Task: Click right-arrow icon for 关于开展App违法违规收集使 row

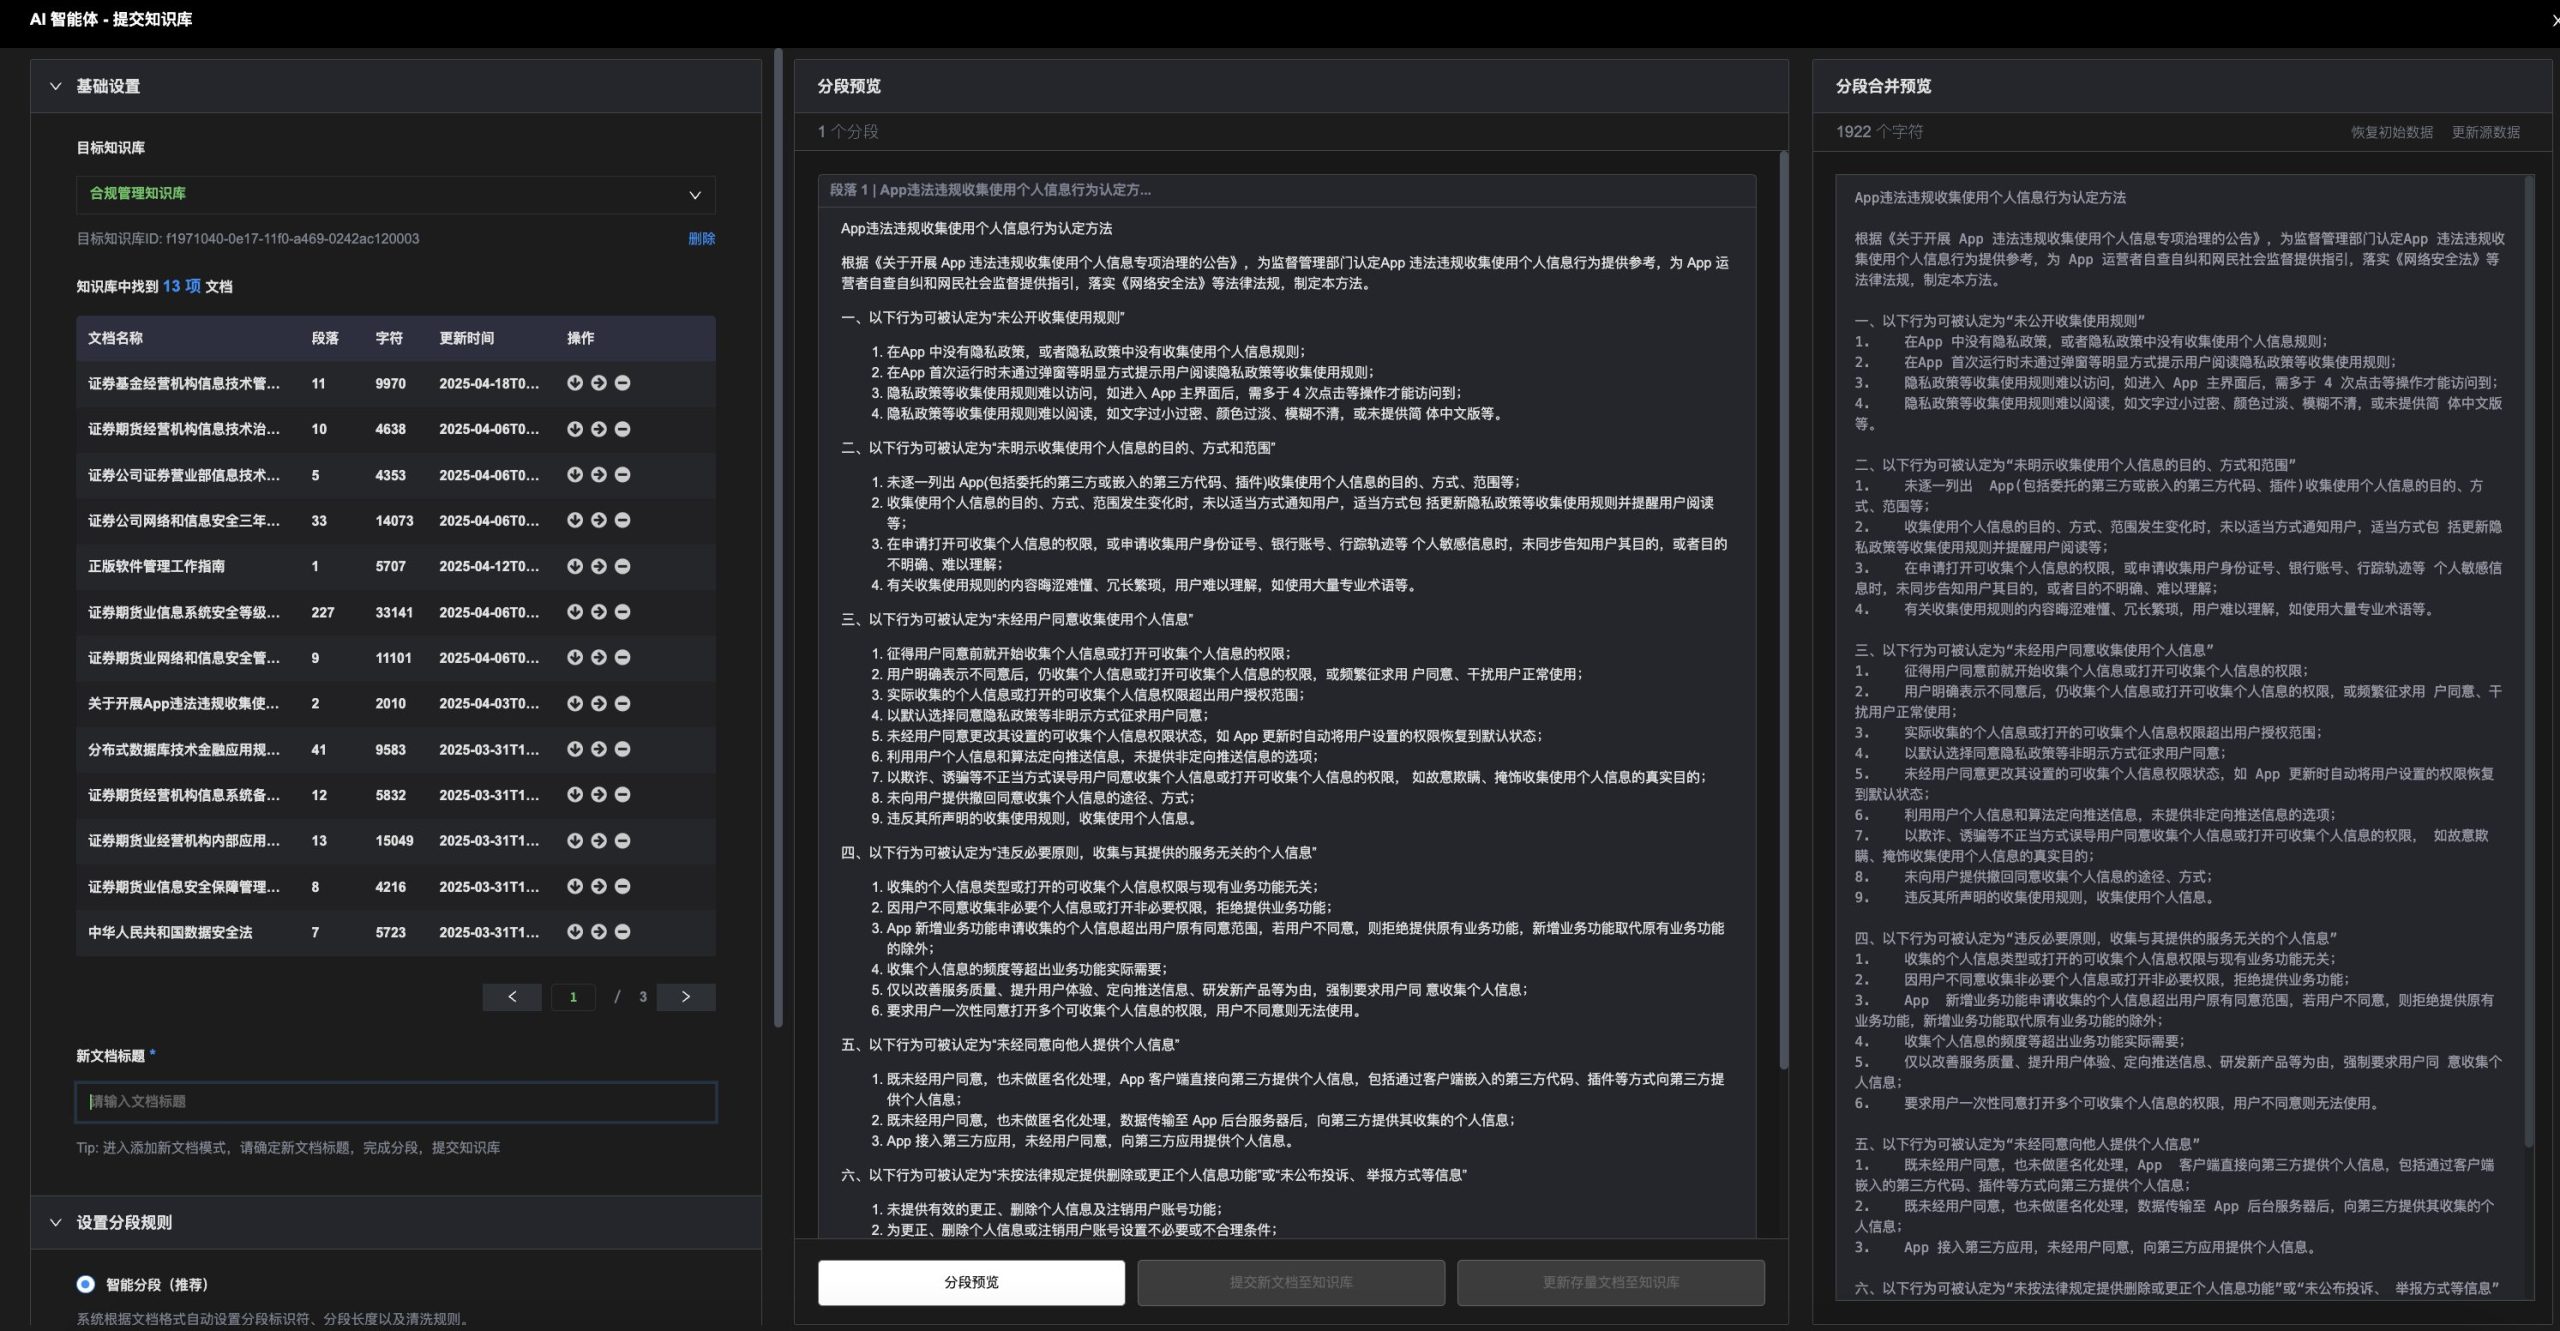Action: 598,703
